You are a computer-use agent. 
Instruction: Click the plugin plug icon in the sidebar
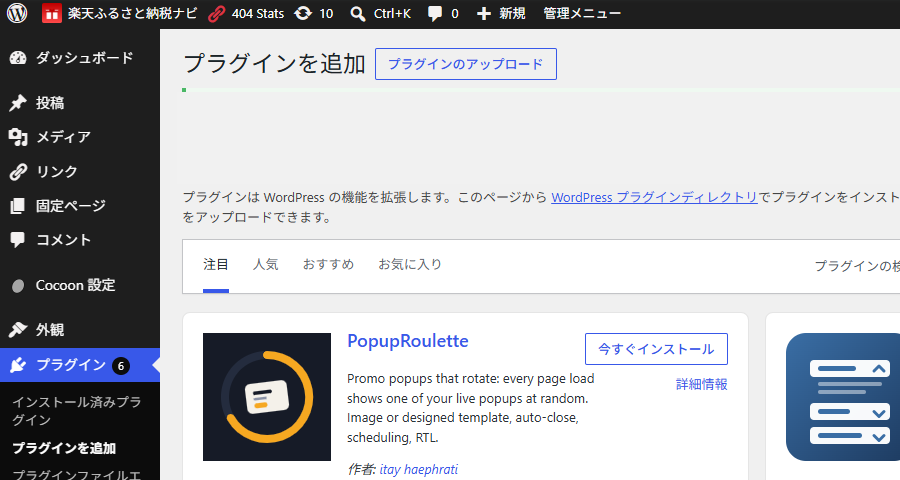(18, 365)
